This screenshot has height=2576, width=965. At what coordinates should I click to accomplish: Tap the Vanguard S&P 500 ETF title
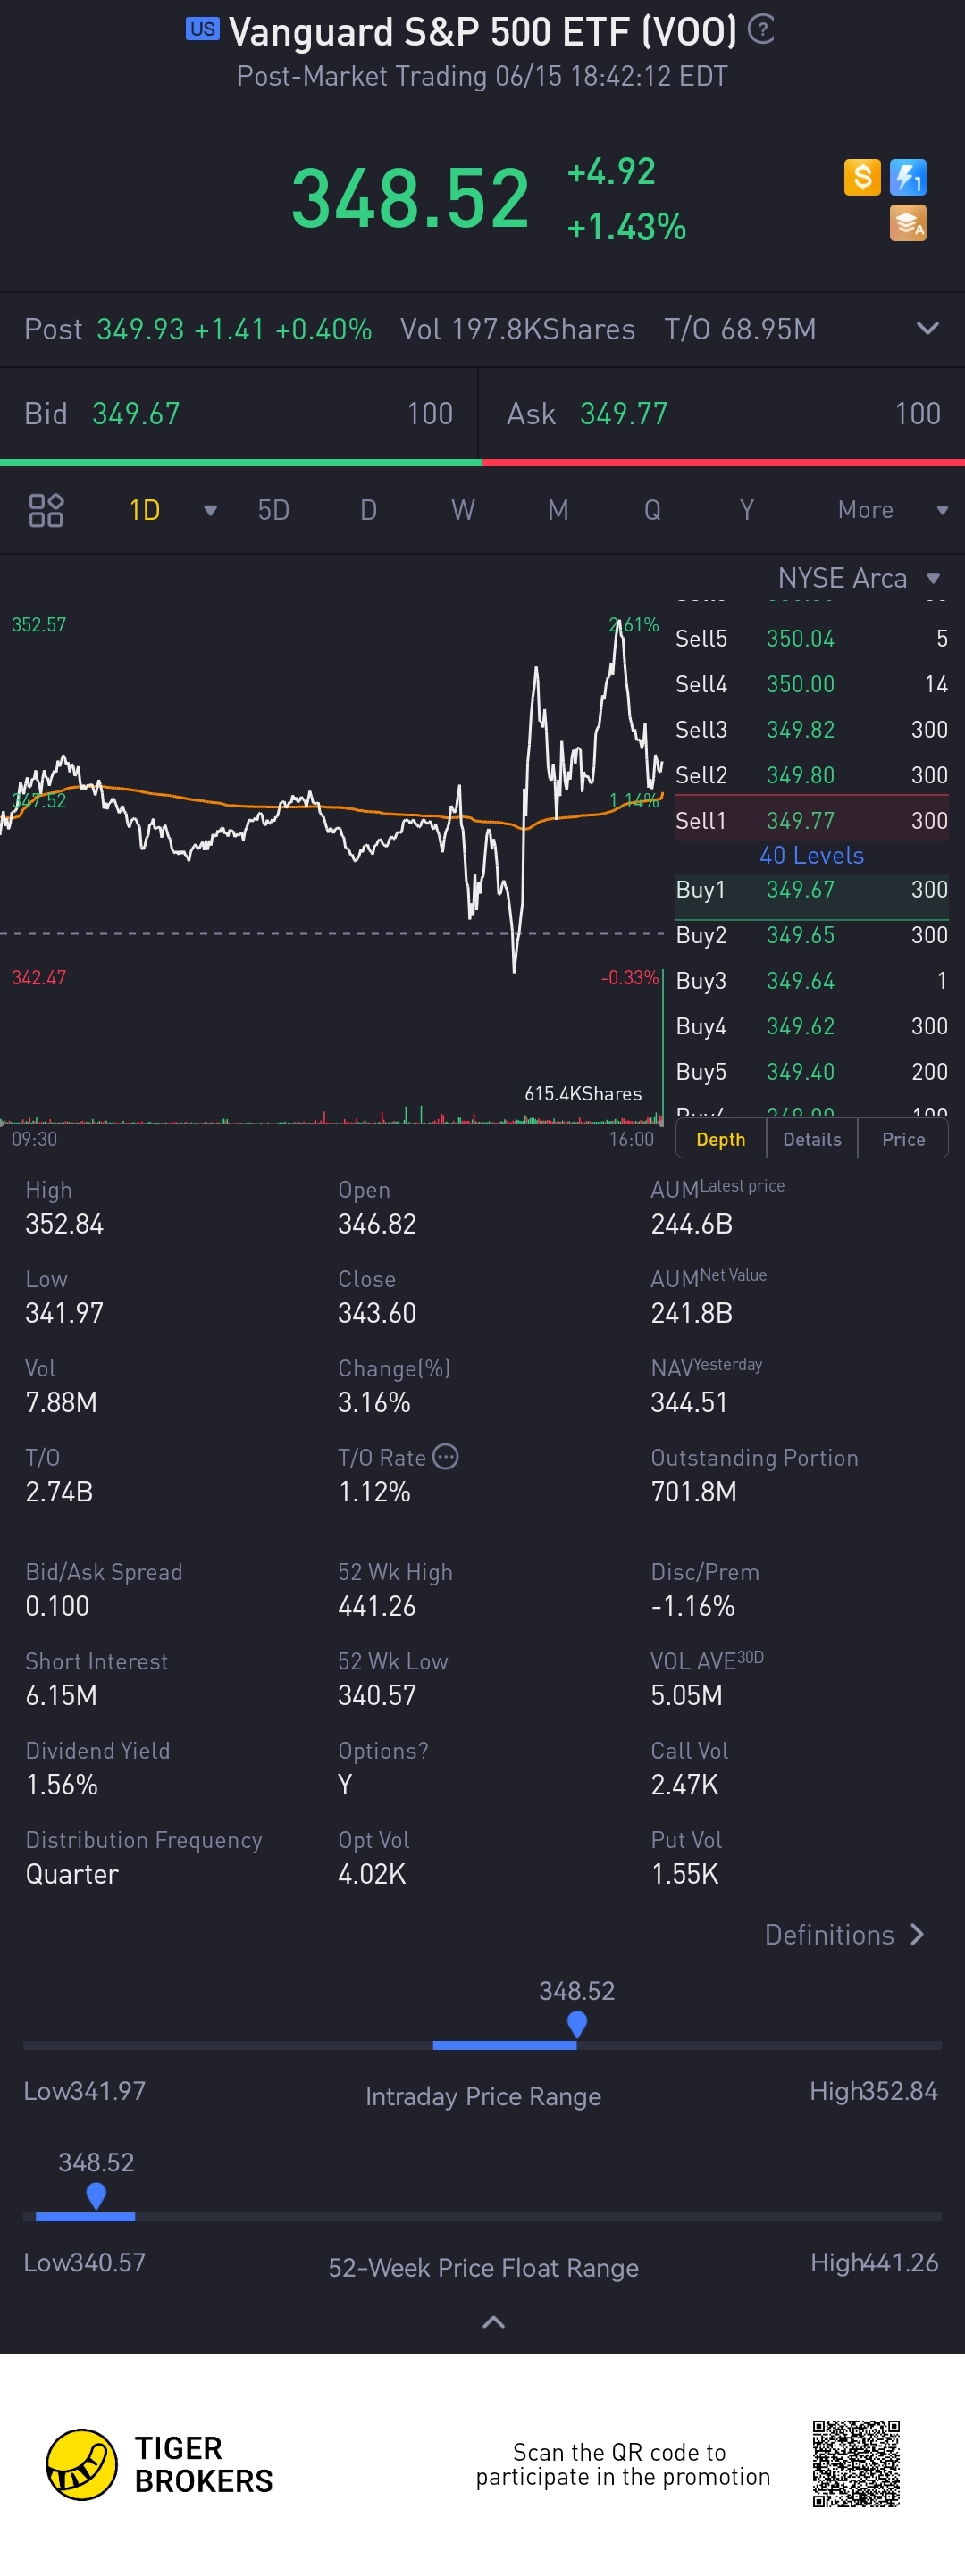483,32
